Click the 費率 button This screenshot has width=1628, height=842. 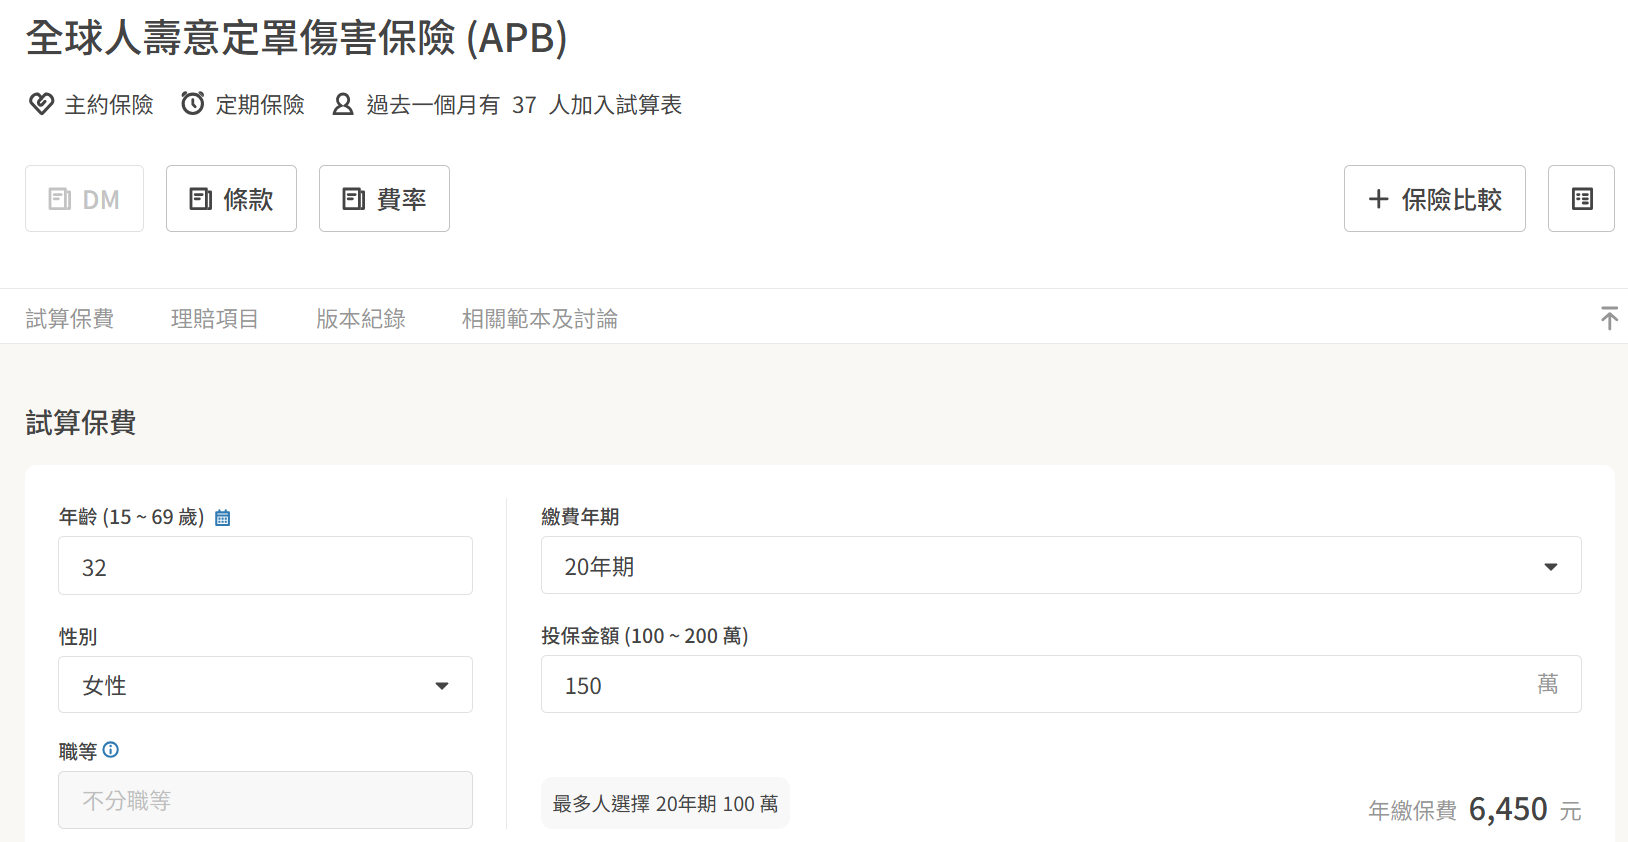coord(384,199)
